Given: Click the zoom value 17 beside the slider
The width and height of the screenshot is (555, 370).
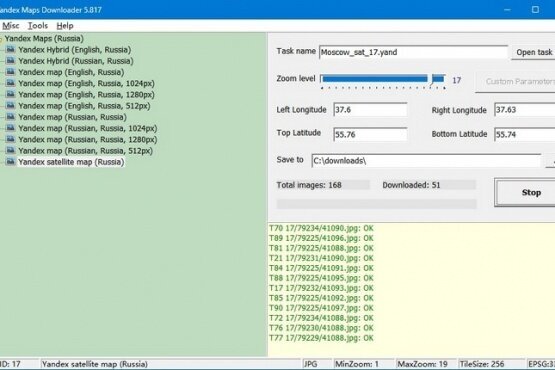Looking at the screenshot, I should point(457,80).
